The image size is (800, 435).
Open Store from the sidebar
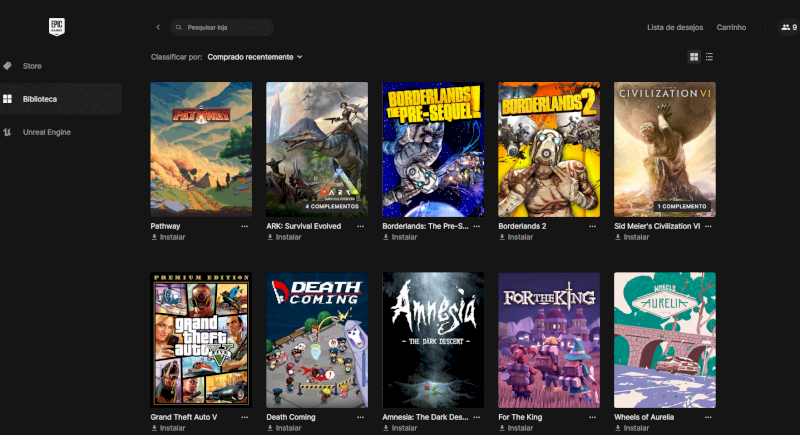coord(32,66)
